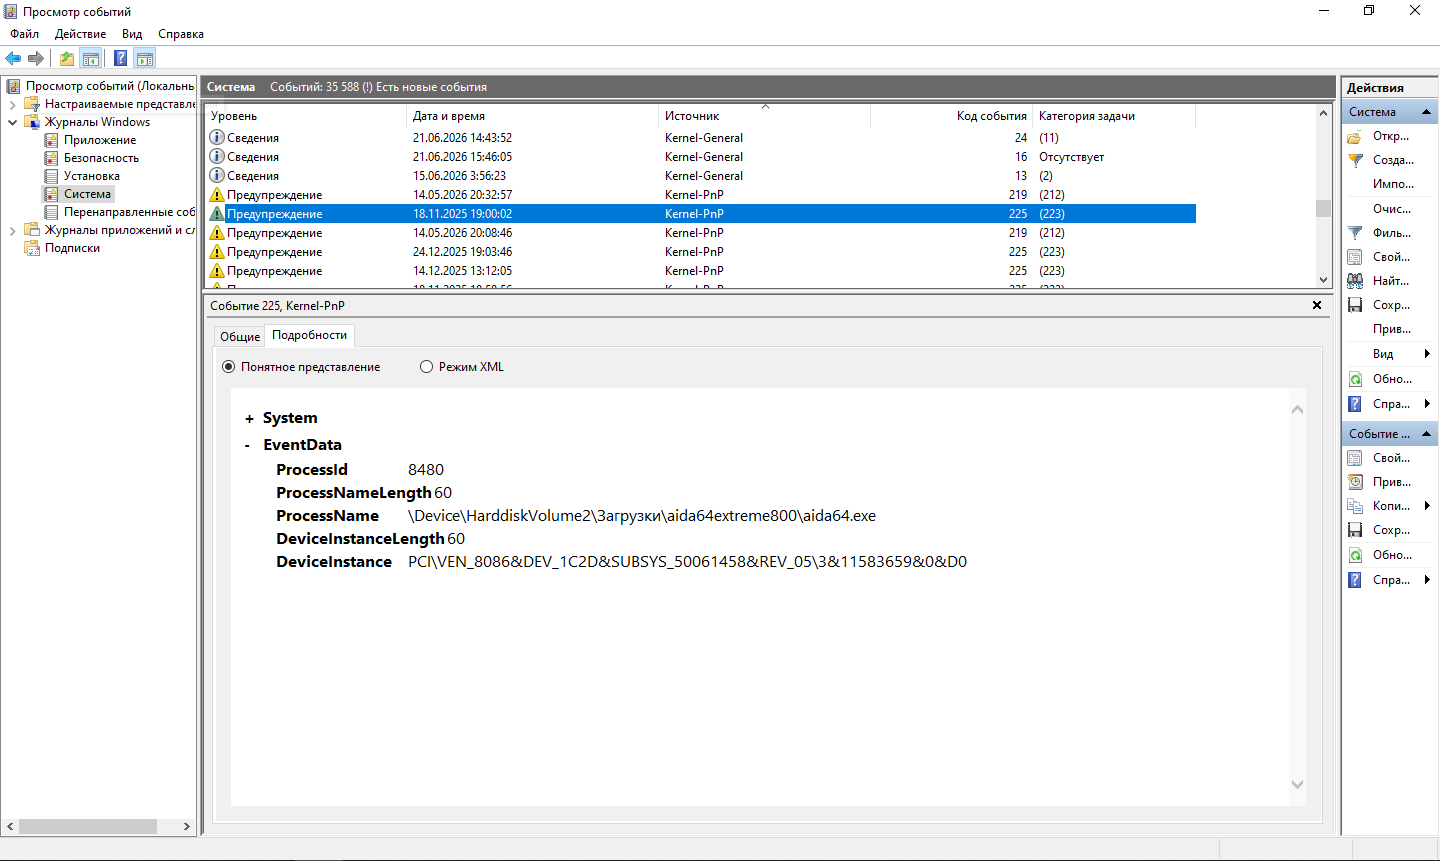This screenshot has height=861, width=1440.
Task: Select the Система log in the tree
Action: click(x=87, y=194)
